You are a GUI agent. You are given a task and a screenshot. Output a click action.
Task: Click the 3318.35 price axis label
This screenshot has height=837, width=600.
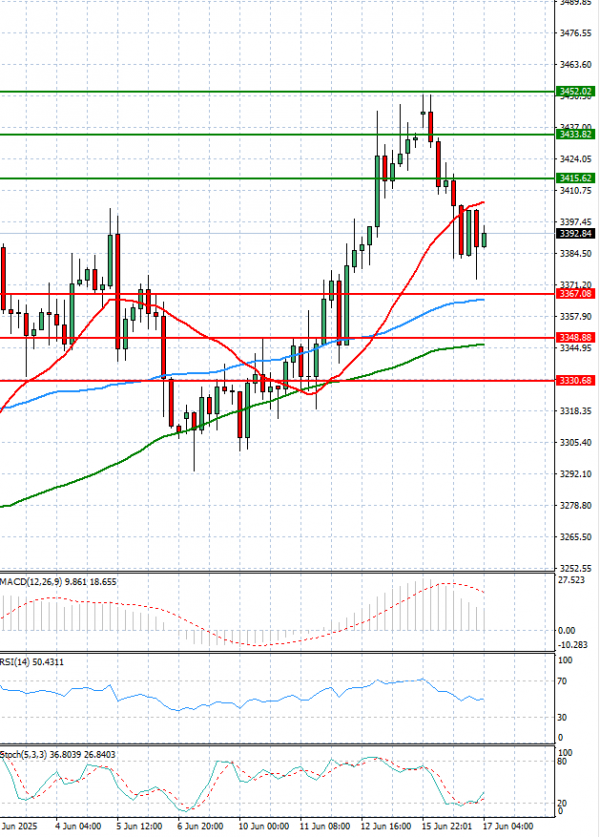[x=575, y=411]
